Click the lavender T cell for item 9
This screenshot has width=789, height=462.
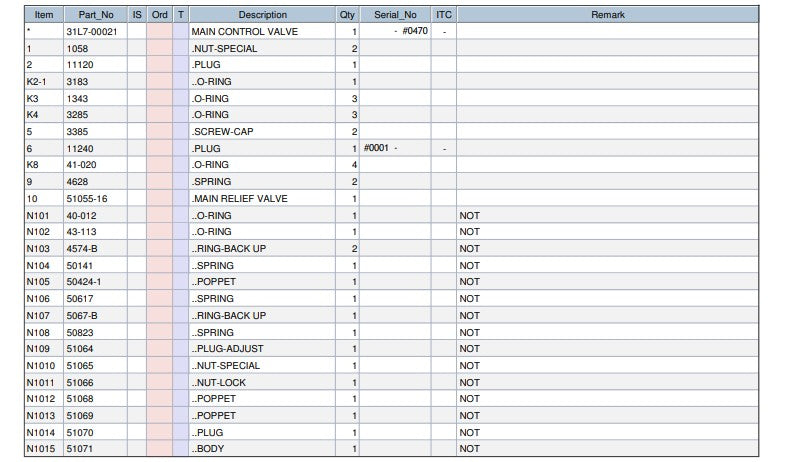[x=181, y=182]
